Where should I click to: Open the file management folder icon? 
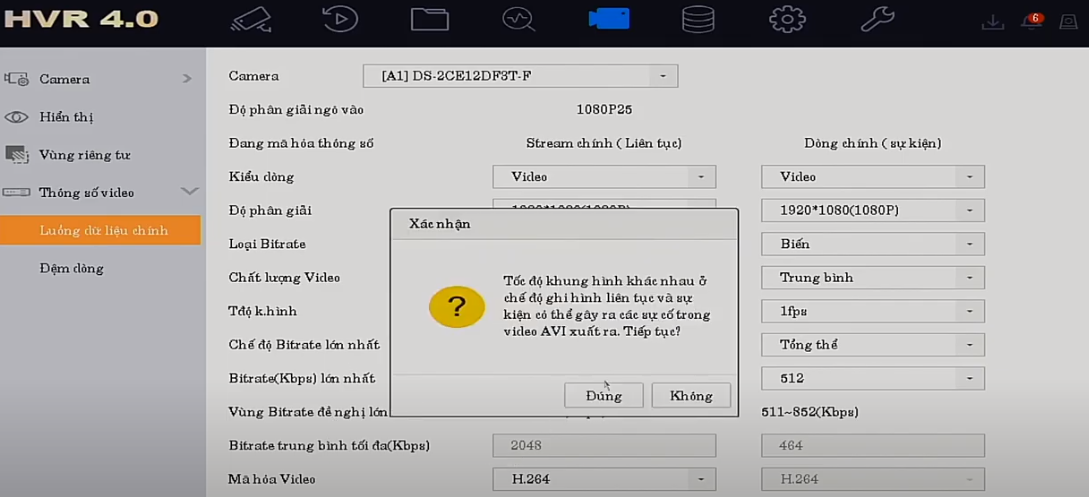[430, 19]
